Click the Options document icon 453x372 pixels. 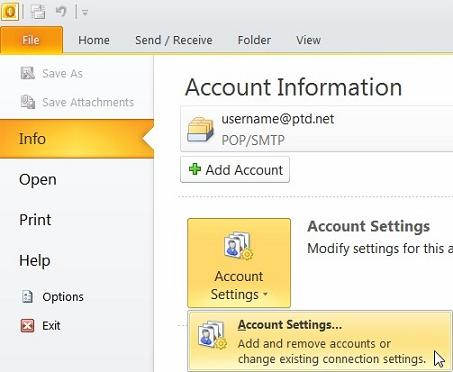point(27,296)
